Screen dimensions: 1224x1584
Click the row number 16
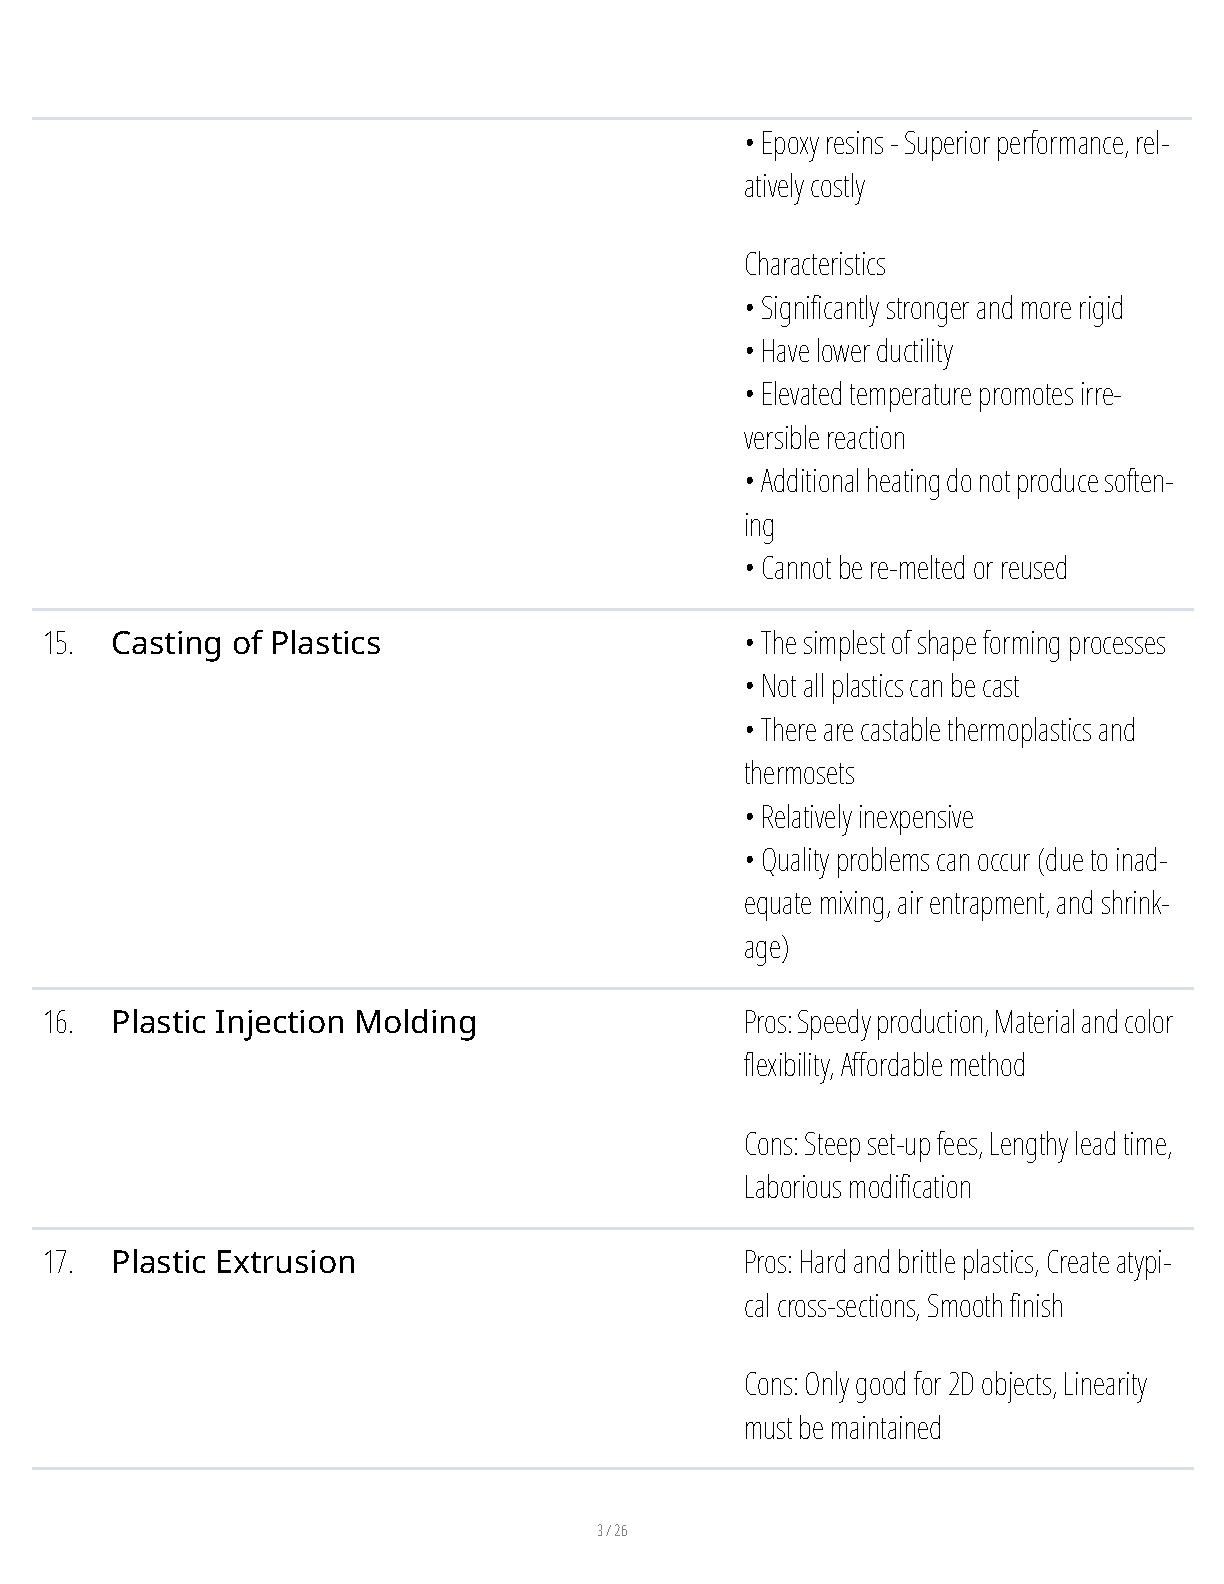click(x=58, y=1022)
